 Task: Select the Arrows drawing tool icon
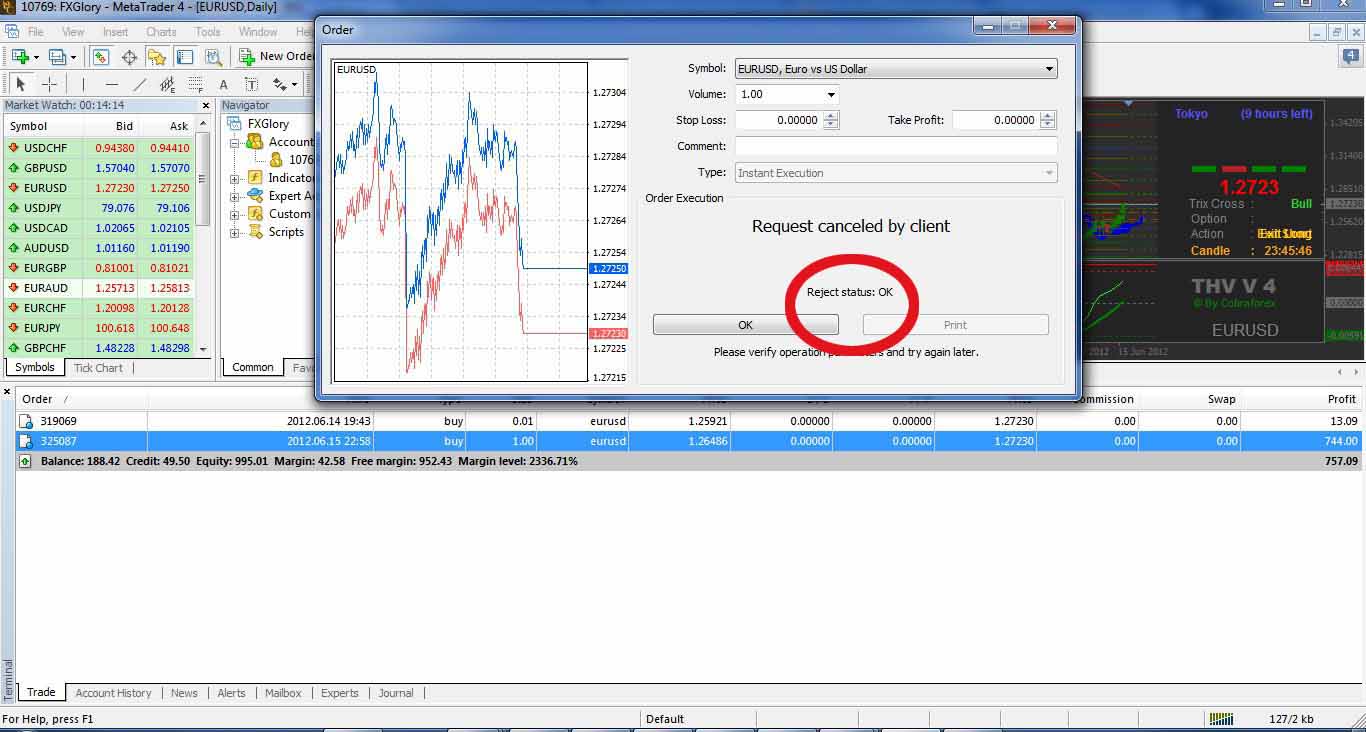(278, 84)
